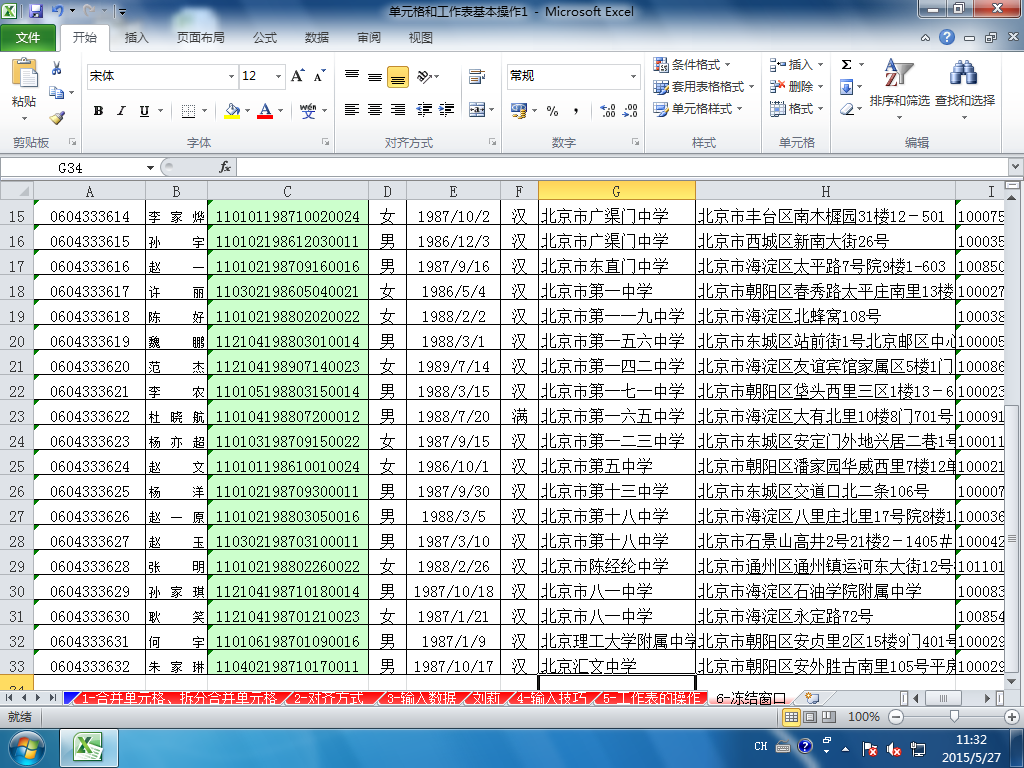Toggle Underline formatting

[x=144, y=111]
